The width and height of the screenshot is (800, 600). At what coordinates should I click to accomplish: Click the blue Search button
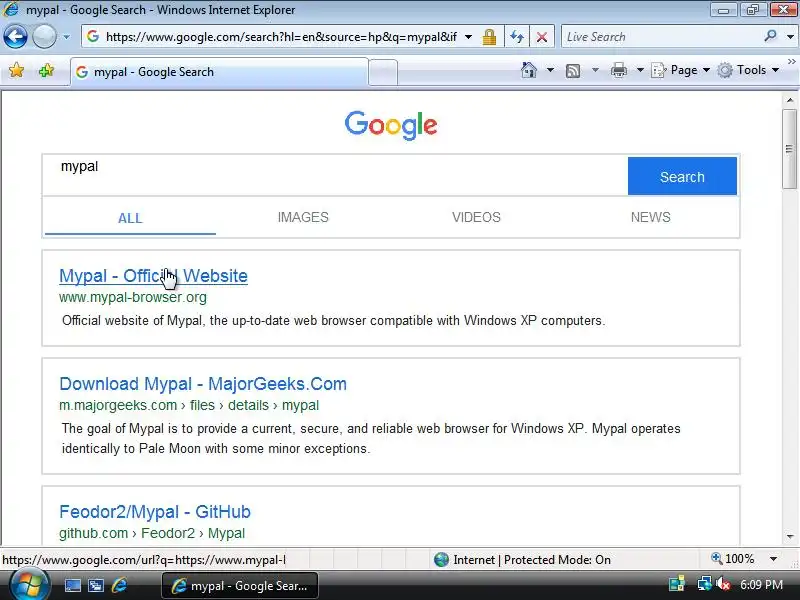tap(682, 177)
